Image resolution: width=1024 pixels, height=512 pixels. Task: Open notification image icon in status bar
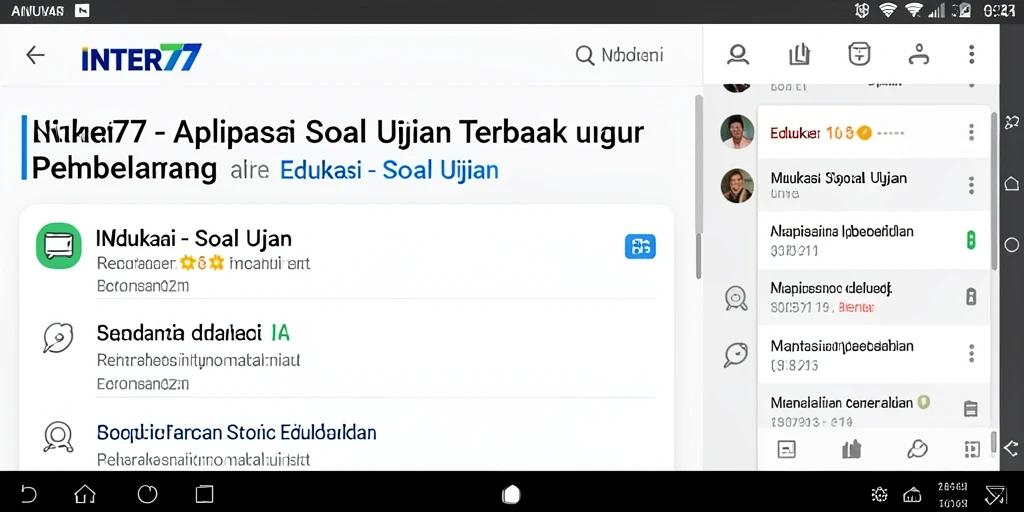(82, 10)
